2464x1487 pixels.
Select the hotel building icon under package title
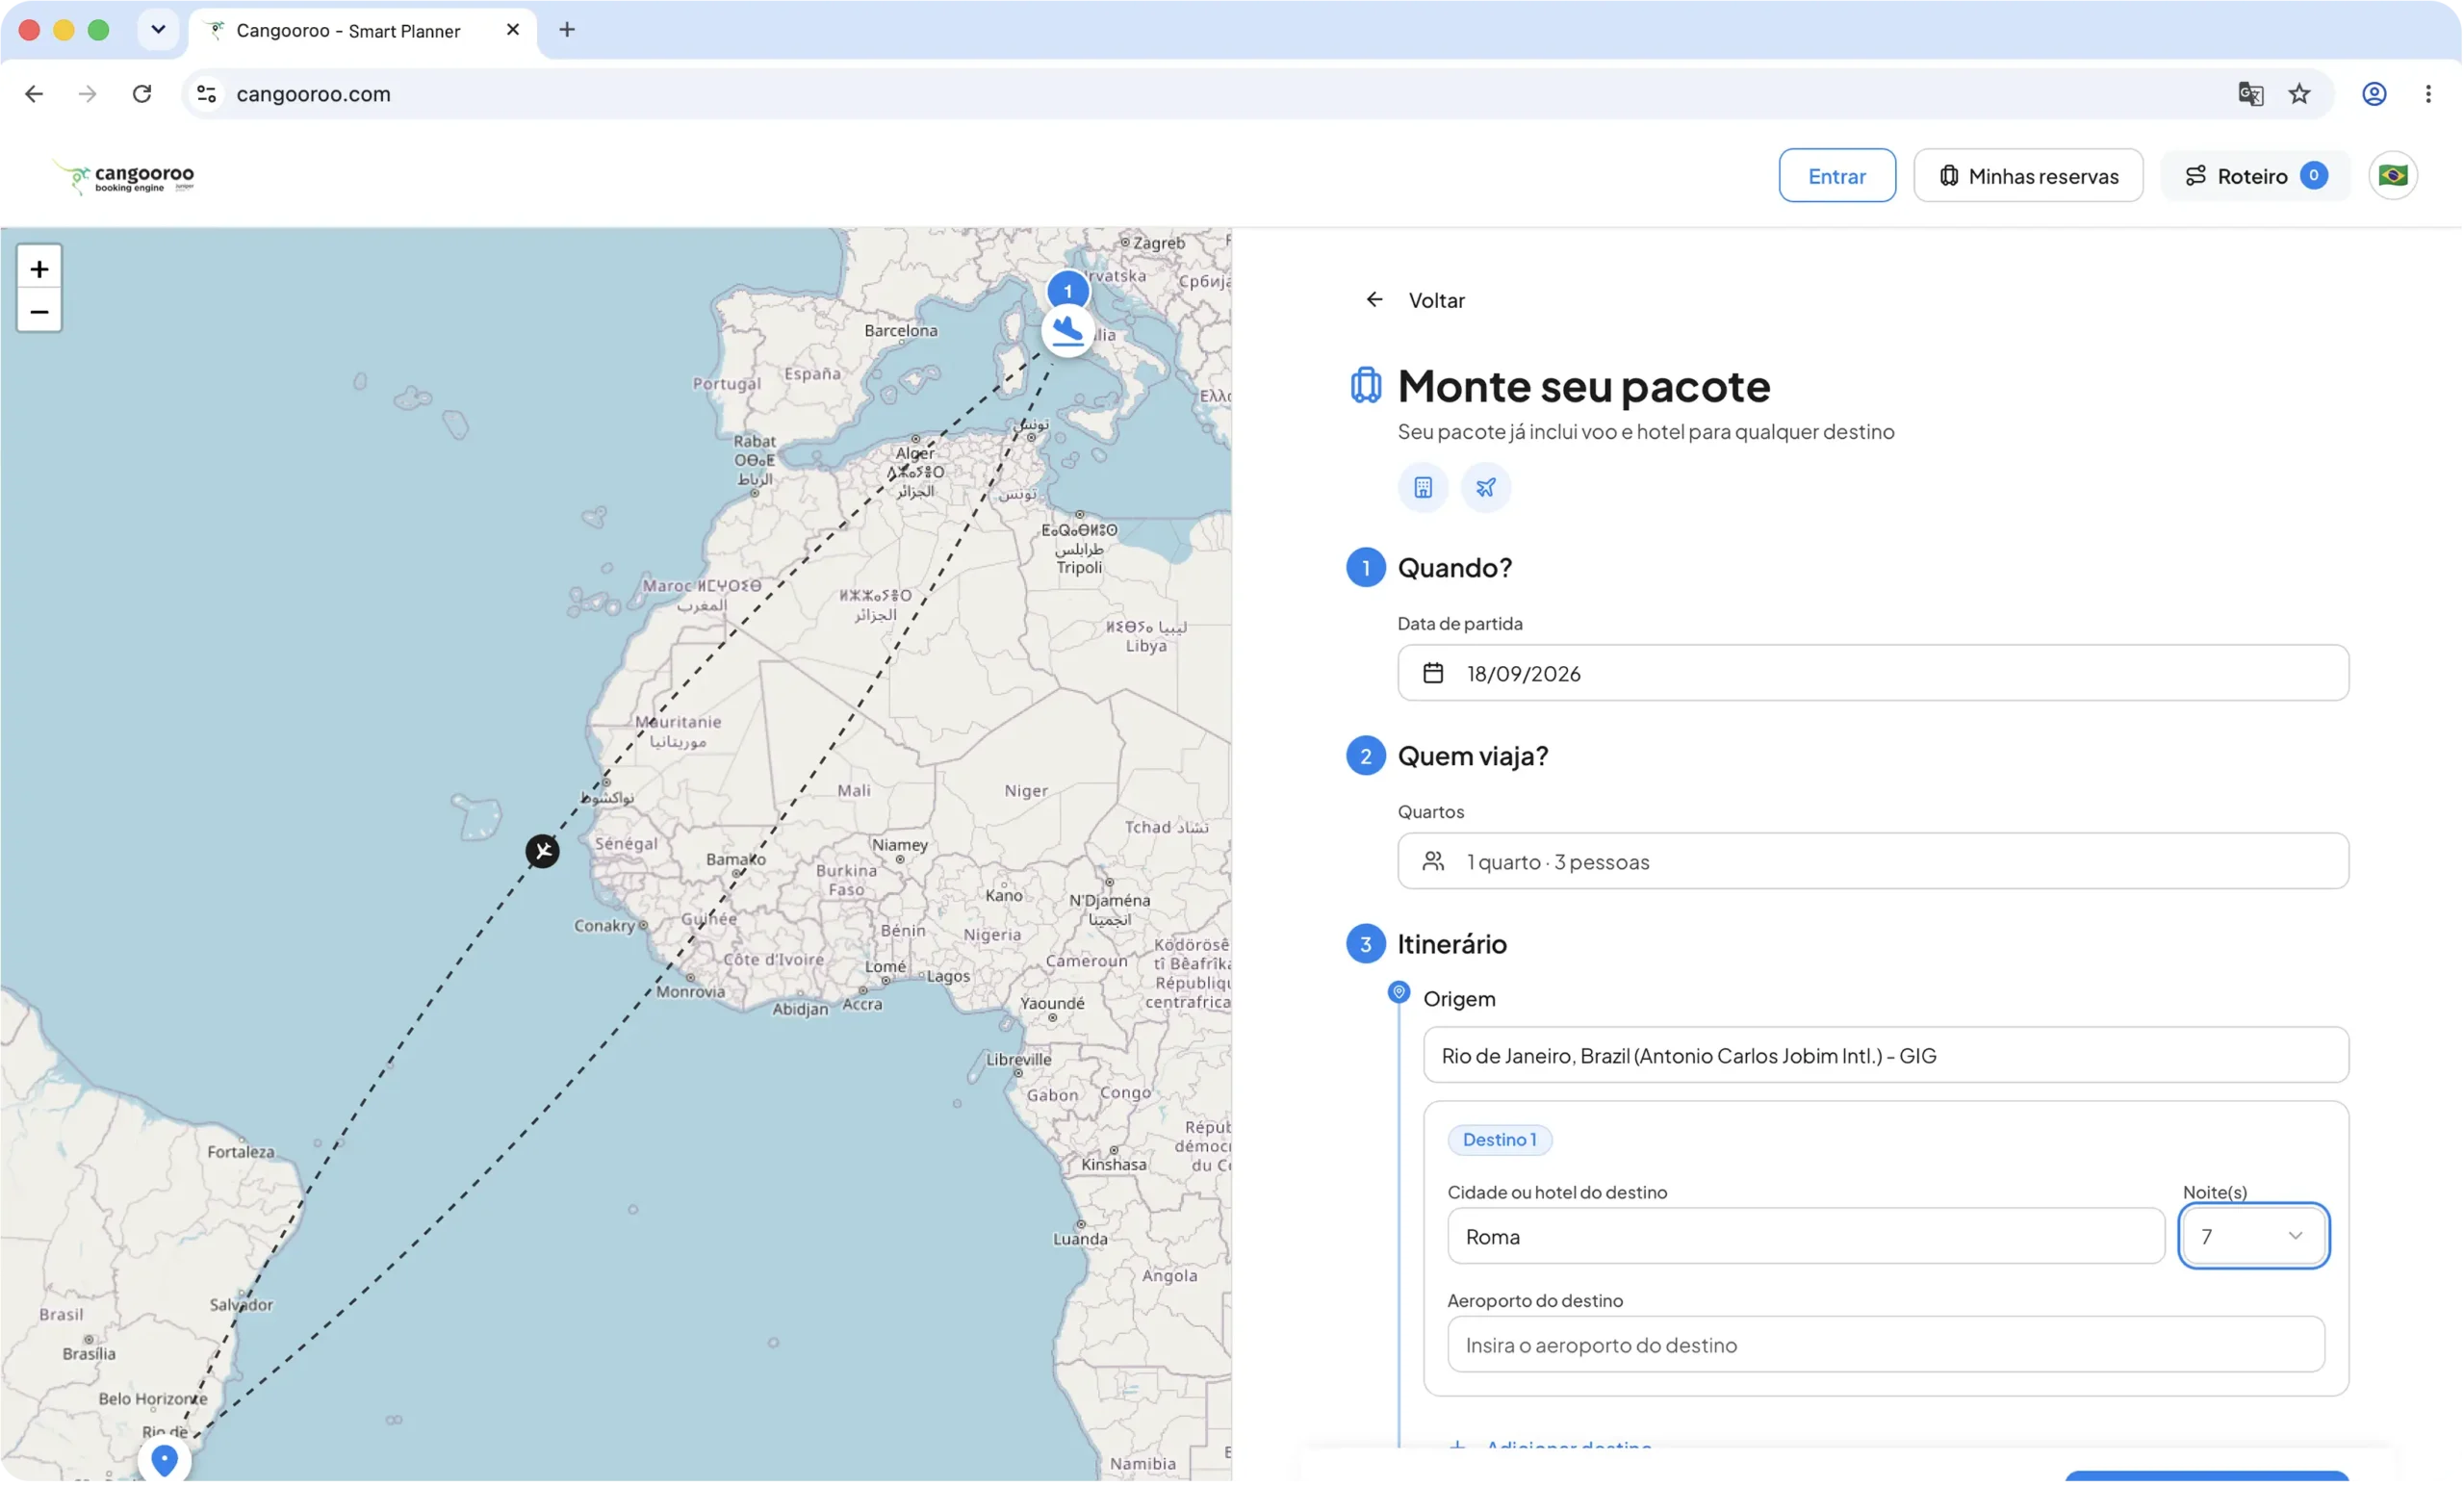1423,487
